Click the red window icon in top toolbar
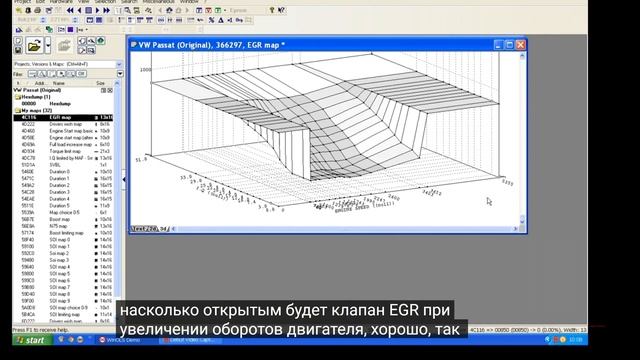Screen dimensions: 640x360 208,10
